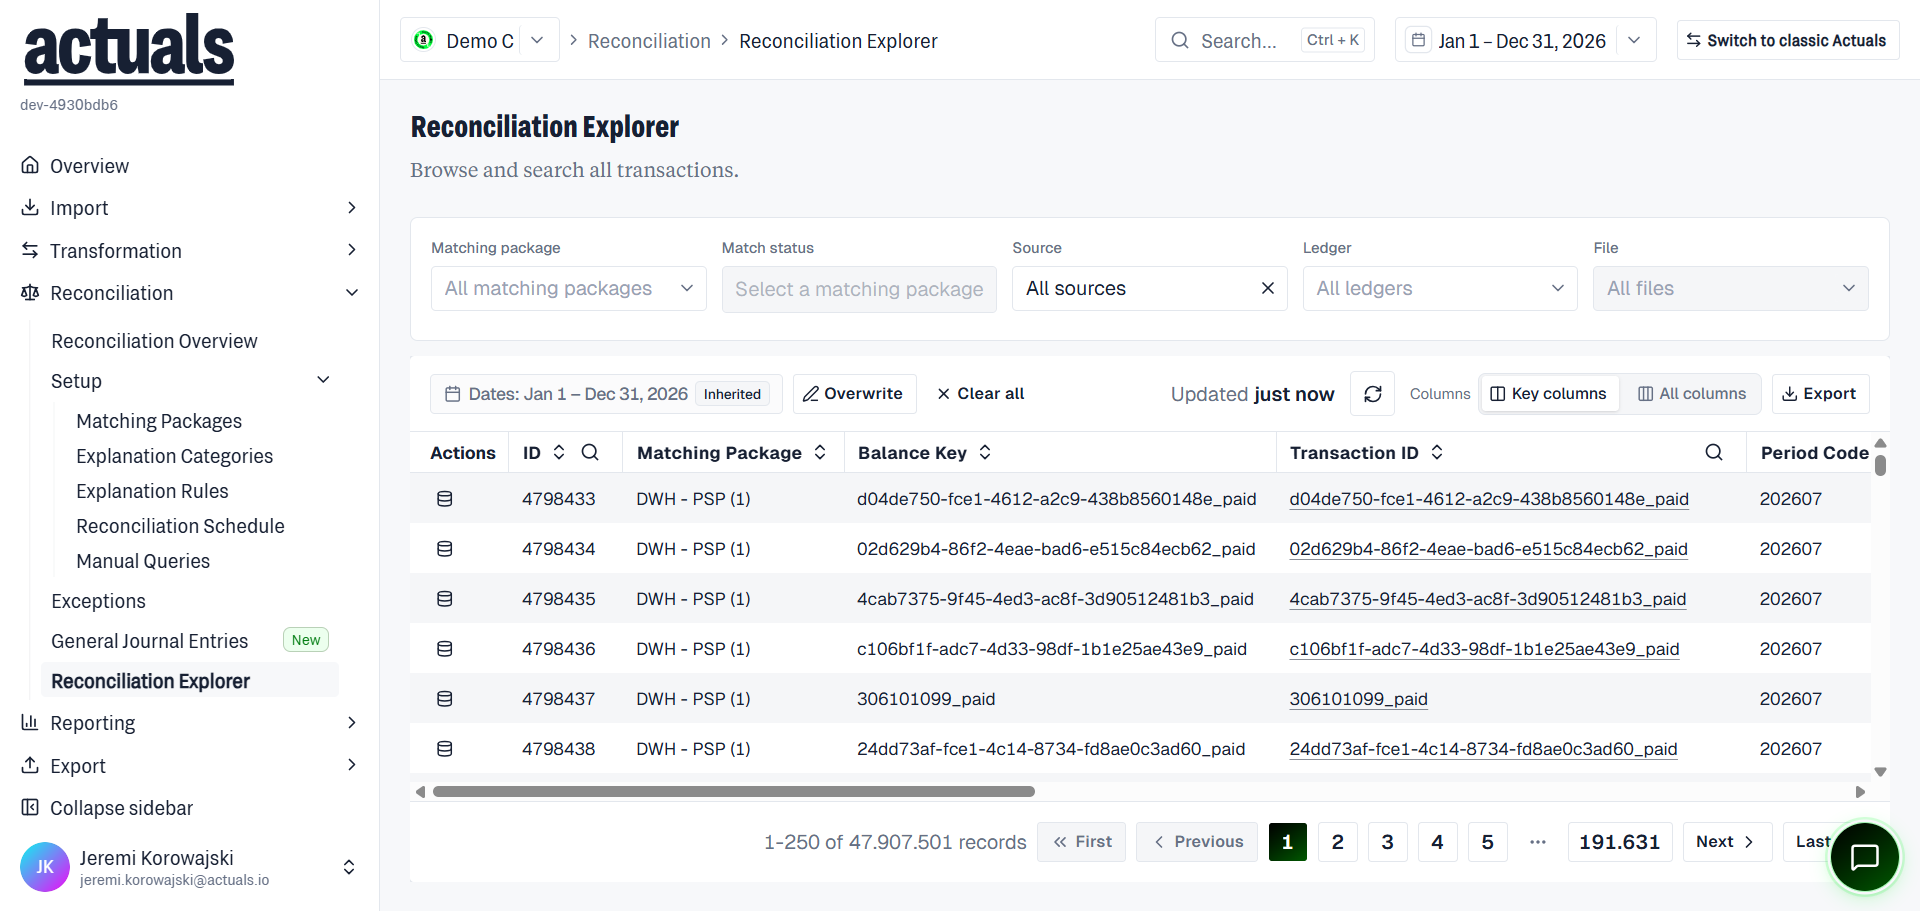Viewport: 1920px width, 911px height.
Task: Collapse the Setup submenu
Action: [x=323, y=380]
